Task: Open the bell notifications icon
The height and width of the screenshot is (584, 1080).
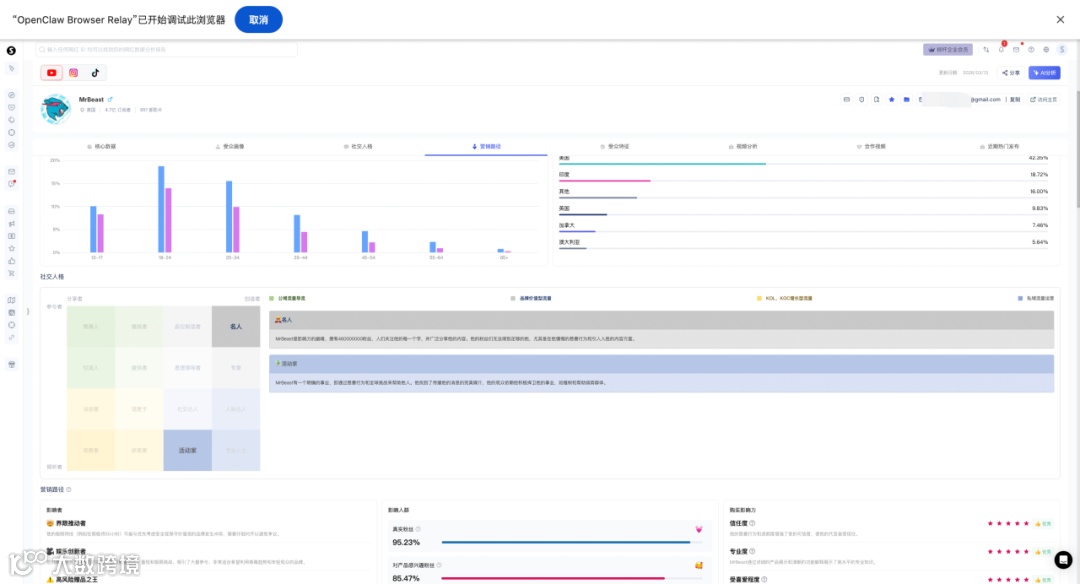Action: tap(1001, 49)
